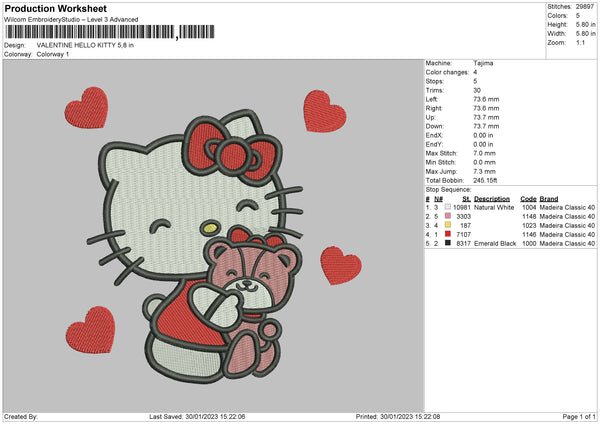The height and width of the screenshot is (424, 600).
Task: Click the Min Stitch value 0.0 mm
Action: tap(484, 163)
